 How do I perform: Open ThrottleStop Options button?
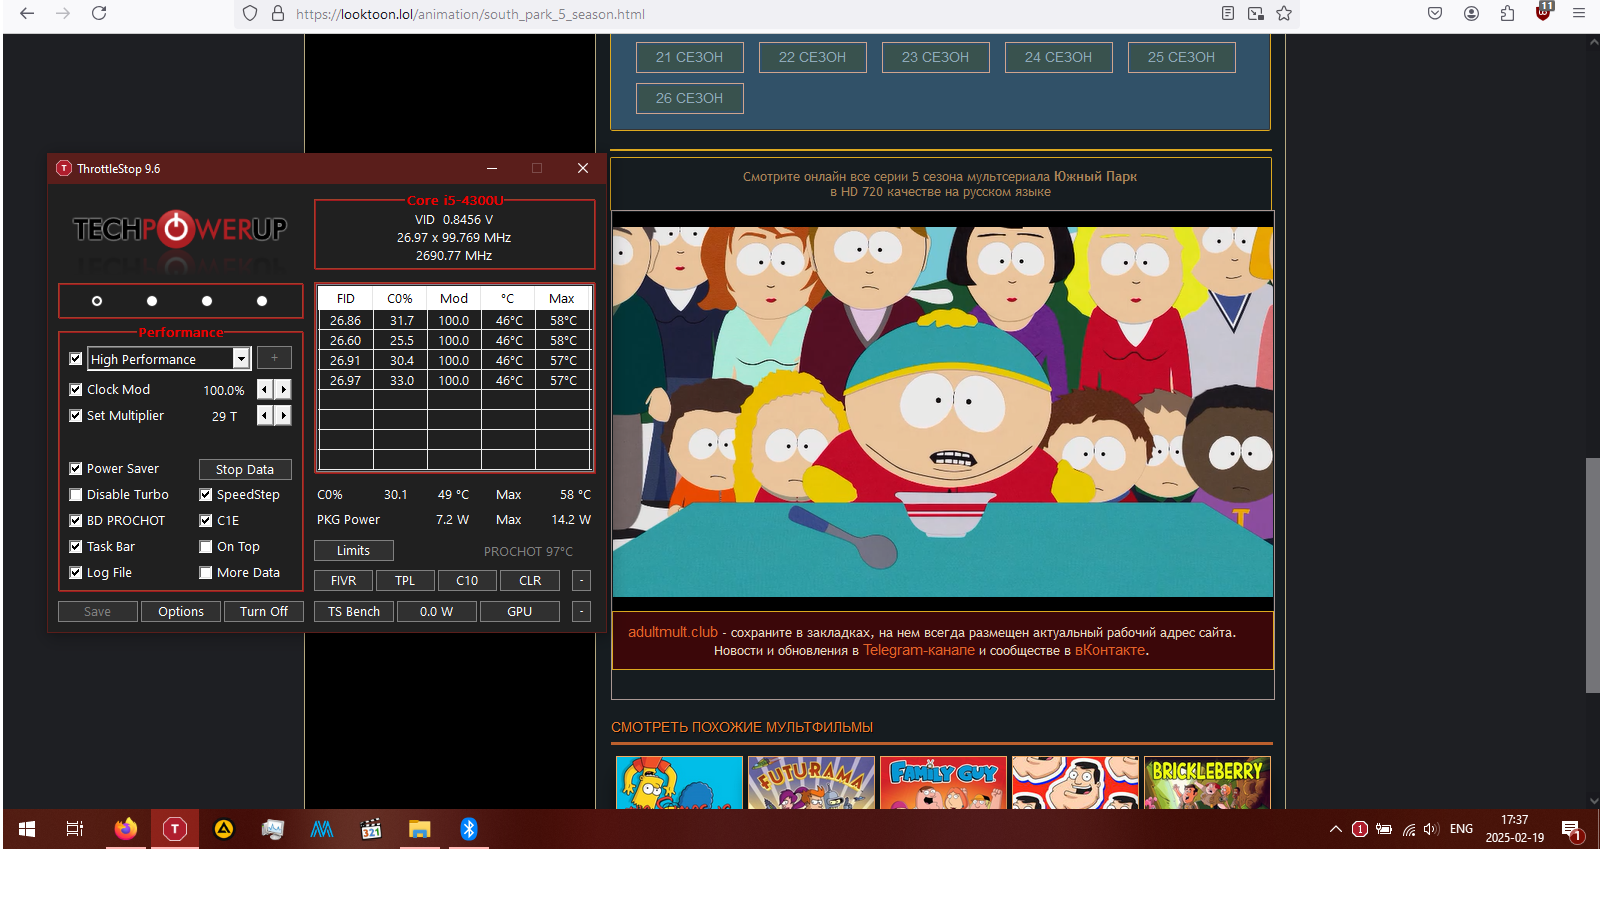click(x=181, y=612)
